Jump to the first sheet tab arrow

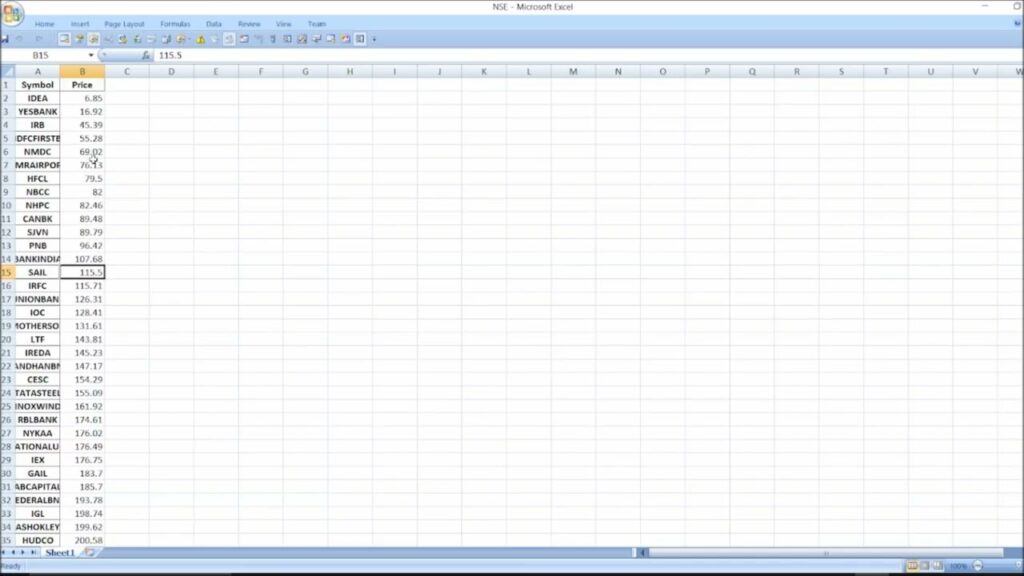point(4,552)
